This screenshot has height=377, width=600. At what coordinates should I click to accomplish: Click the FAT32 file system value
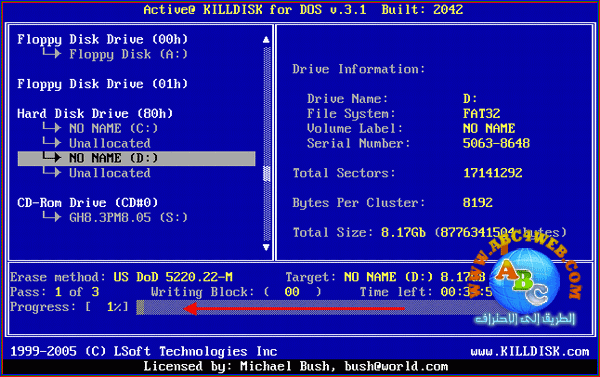click(481, 114)
